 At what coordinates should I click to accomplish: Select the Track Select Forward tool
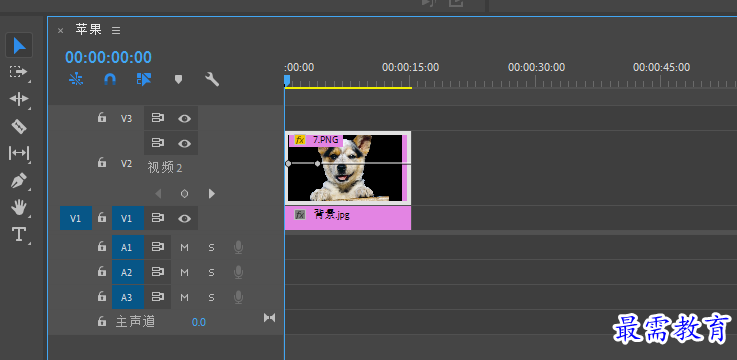(19, 72)
